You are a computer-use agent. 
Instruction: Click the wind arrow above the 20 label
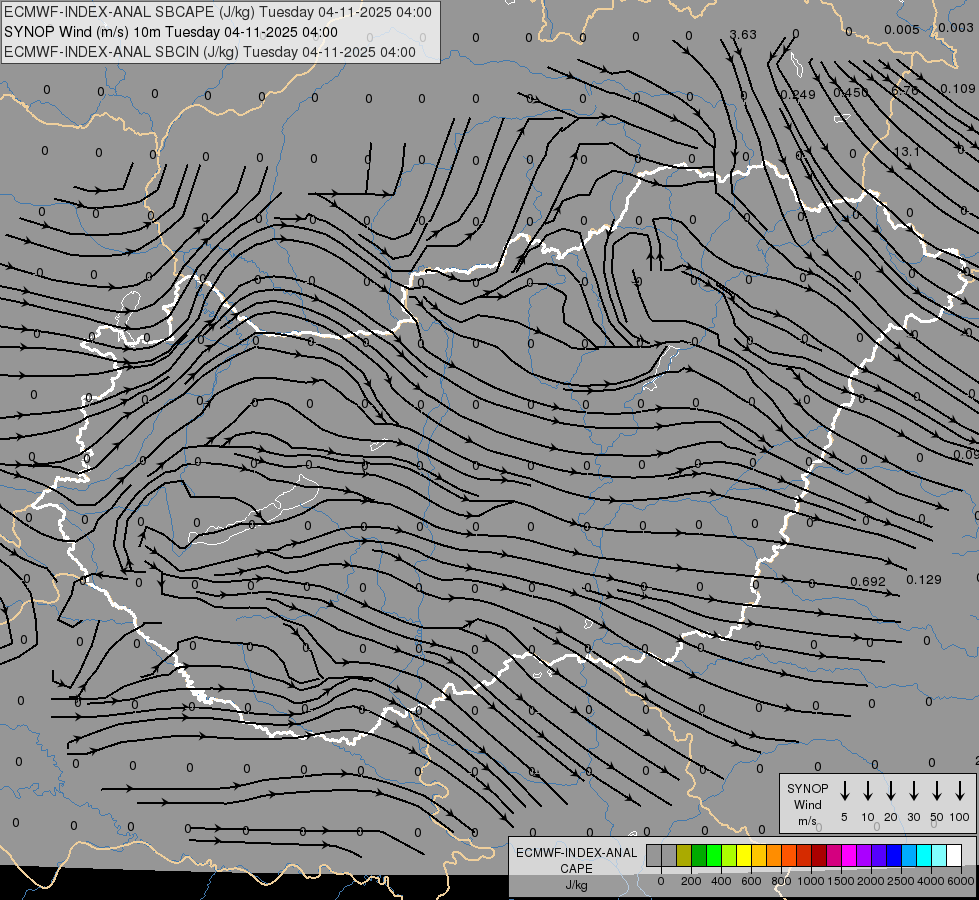coord(891,791)
